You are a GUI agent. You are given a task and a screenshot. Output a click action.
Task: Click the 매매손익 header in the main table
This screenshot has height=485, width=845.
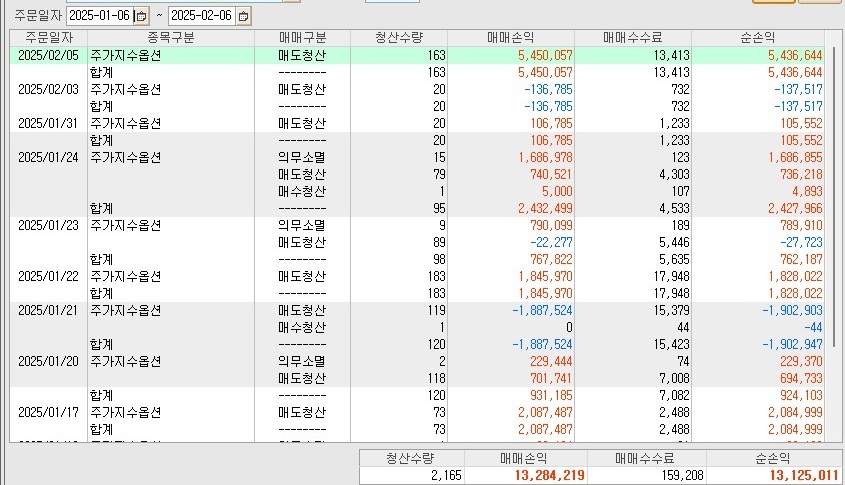(x=511, y=38)
